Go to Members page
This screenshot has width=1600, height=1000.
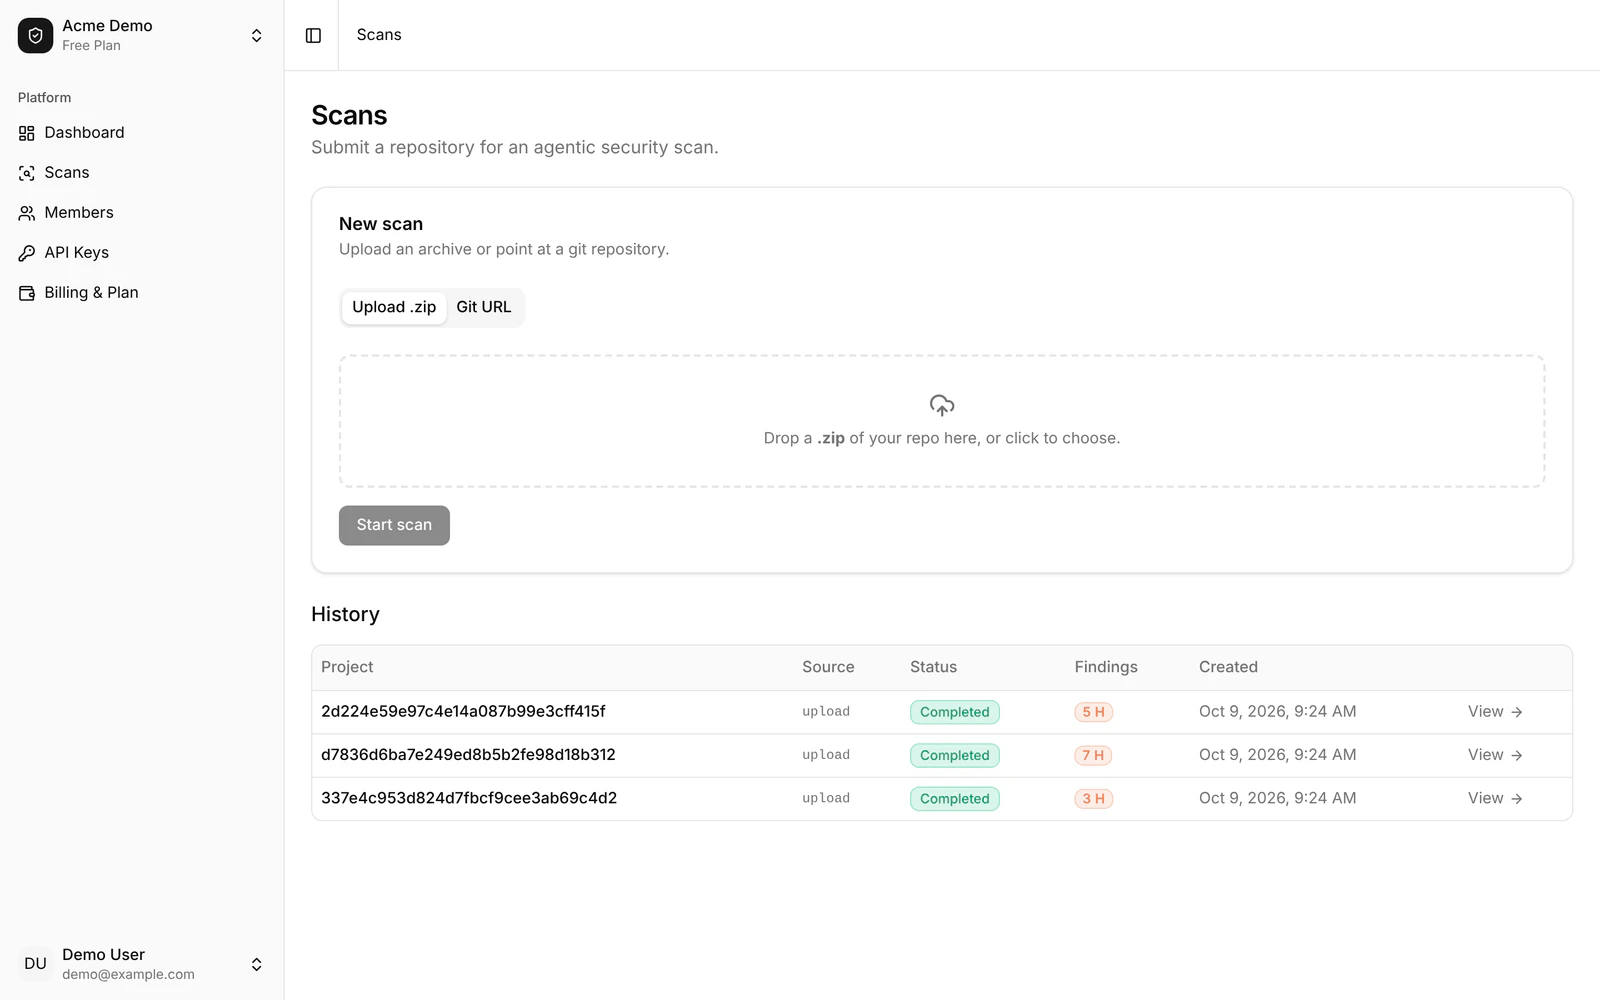click(142, 213)
